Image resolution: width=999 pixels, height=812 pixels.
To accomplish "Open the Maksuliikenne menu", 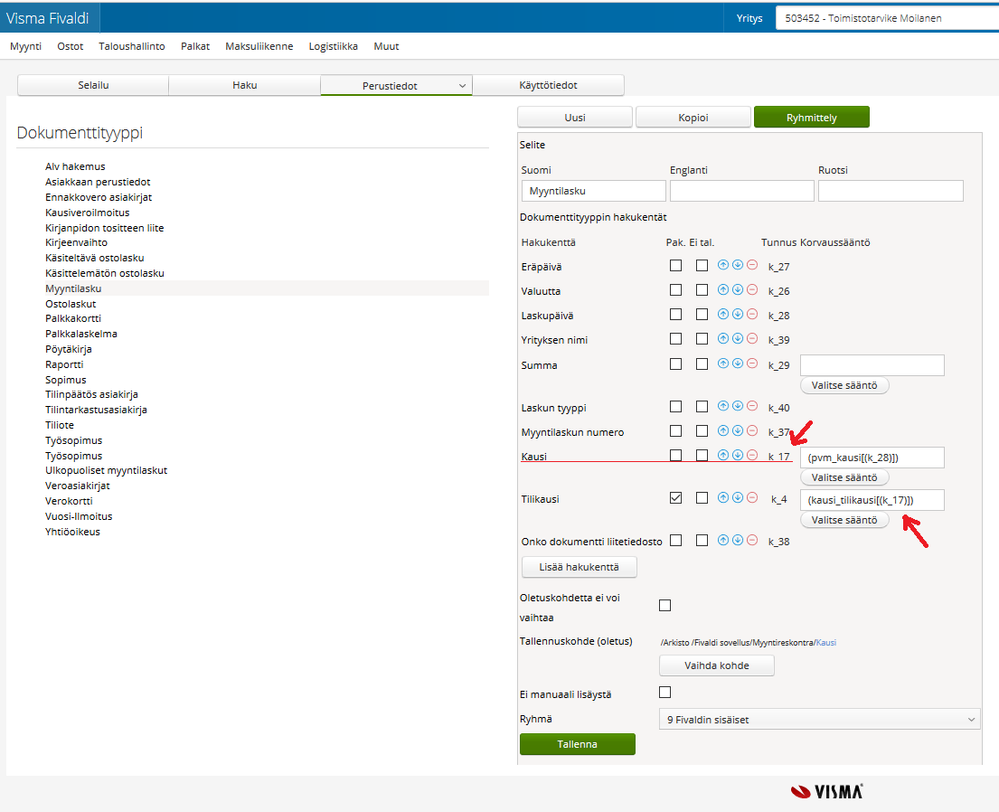I will pyautogui.click(x=259, y=47).
